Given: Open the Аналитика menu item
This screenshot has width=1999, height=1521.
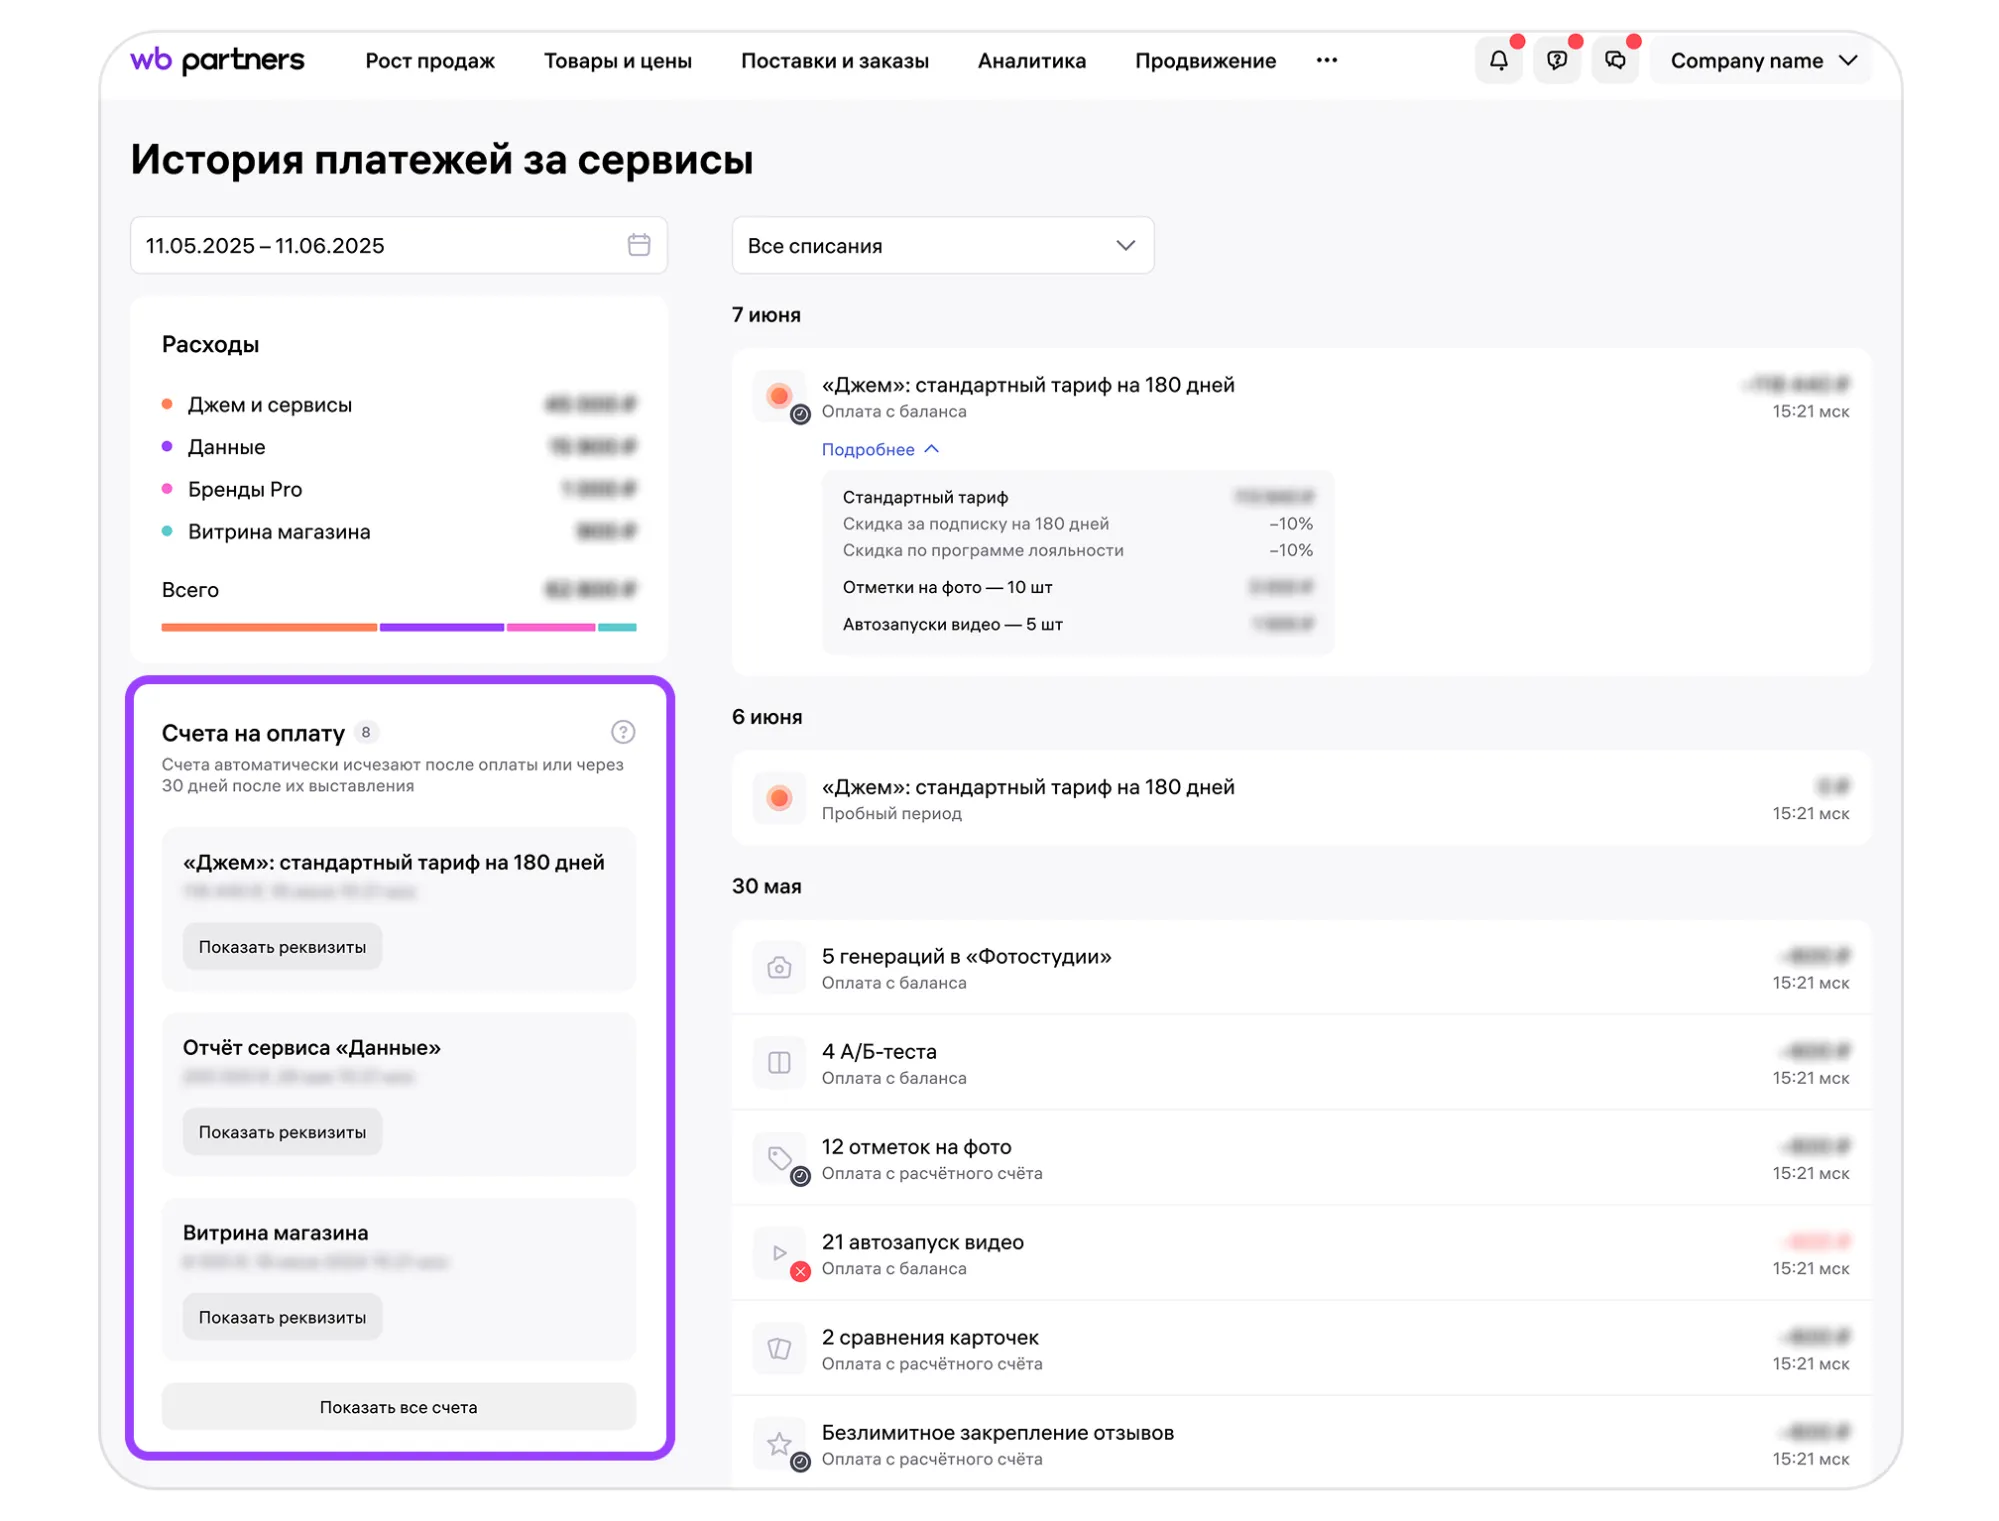Looking at the screenshot, I should point(1031,61).
